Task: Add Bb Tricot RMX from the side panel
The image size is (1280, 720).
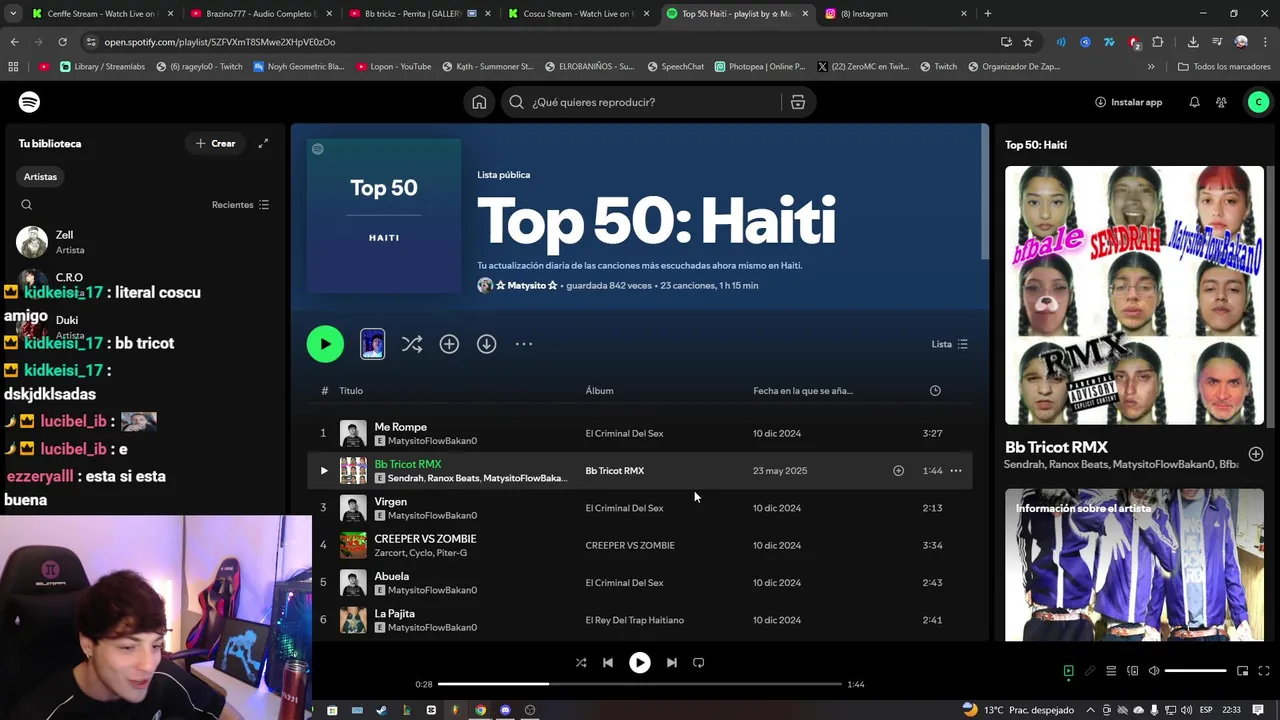Action: (1256, 454)
